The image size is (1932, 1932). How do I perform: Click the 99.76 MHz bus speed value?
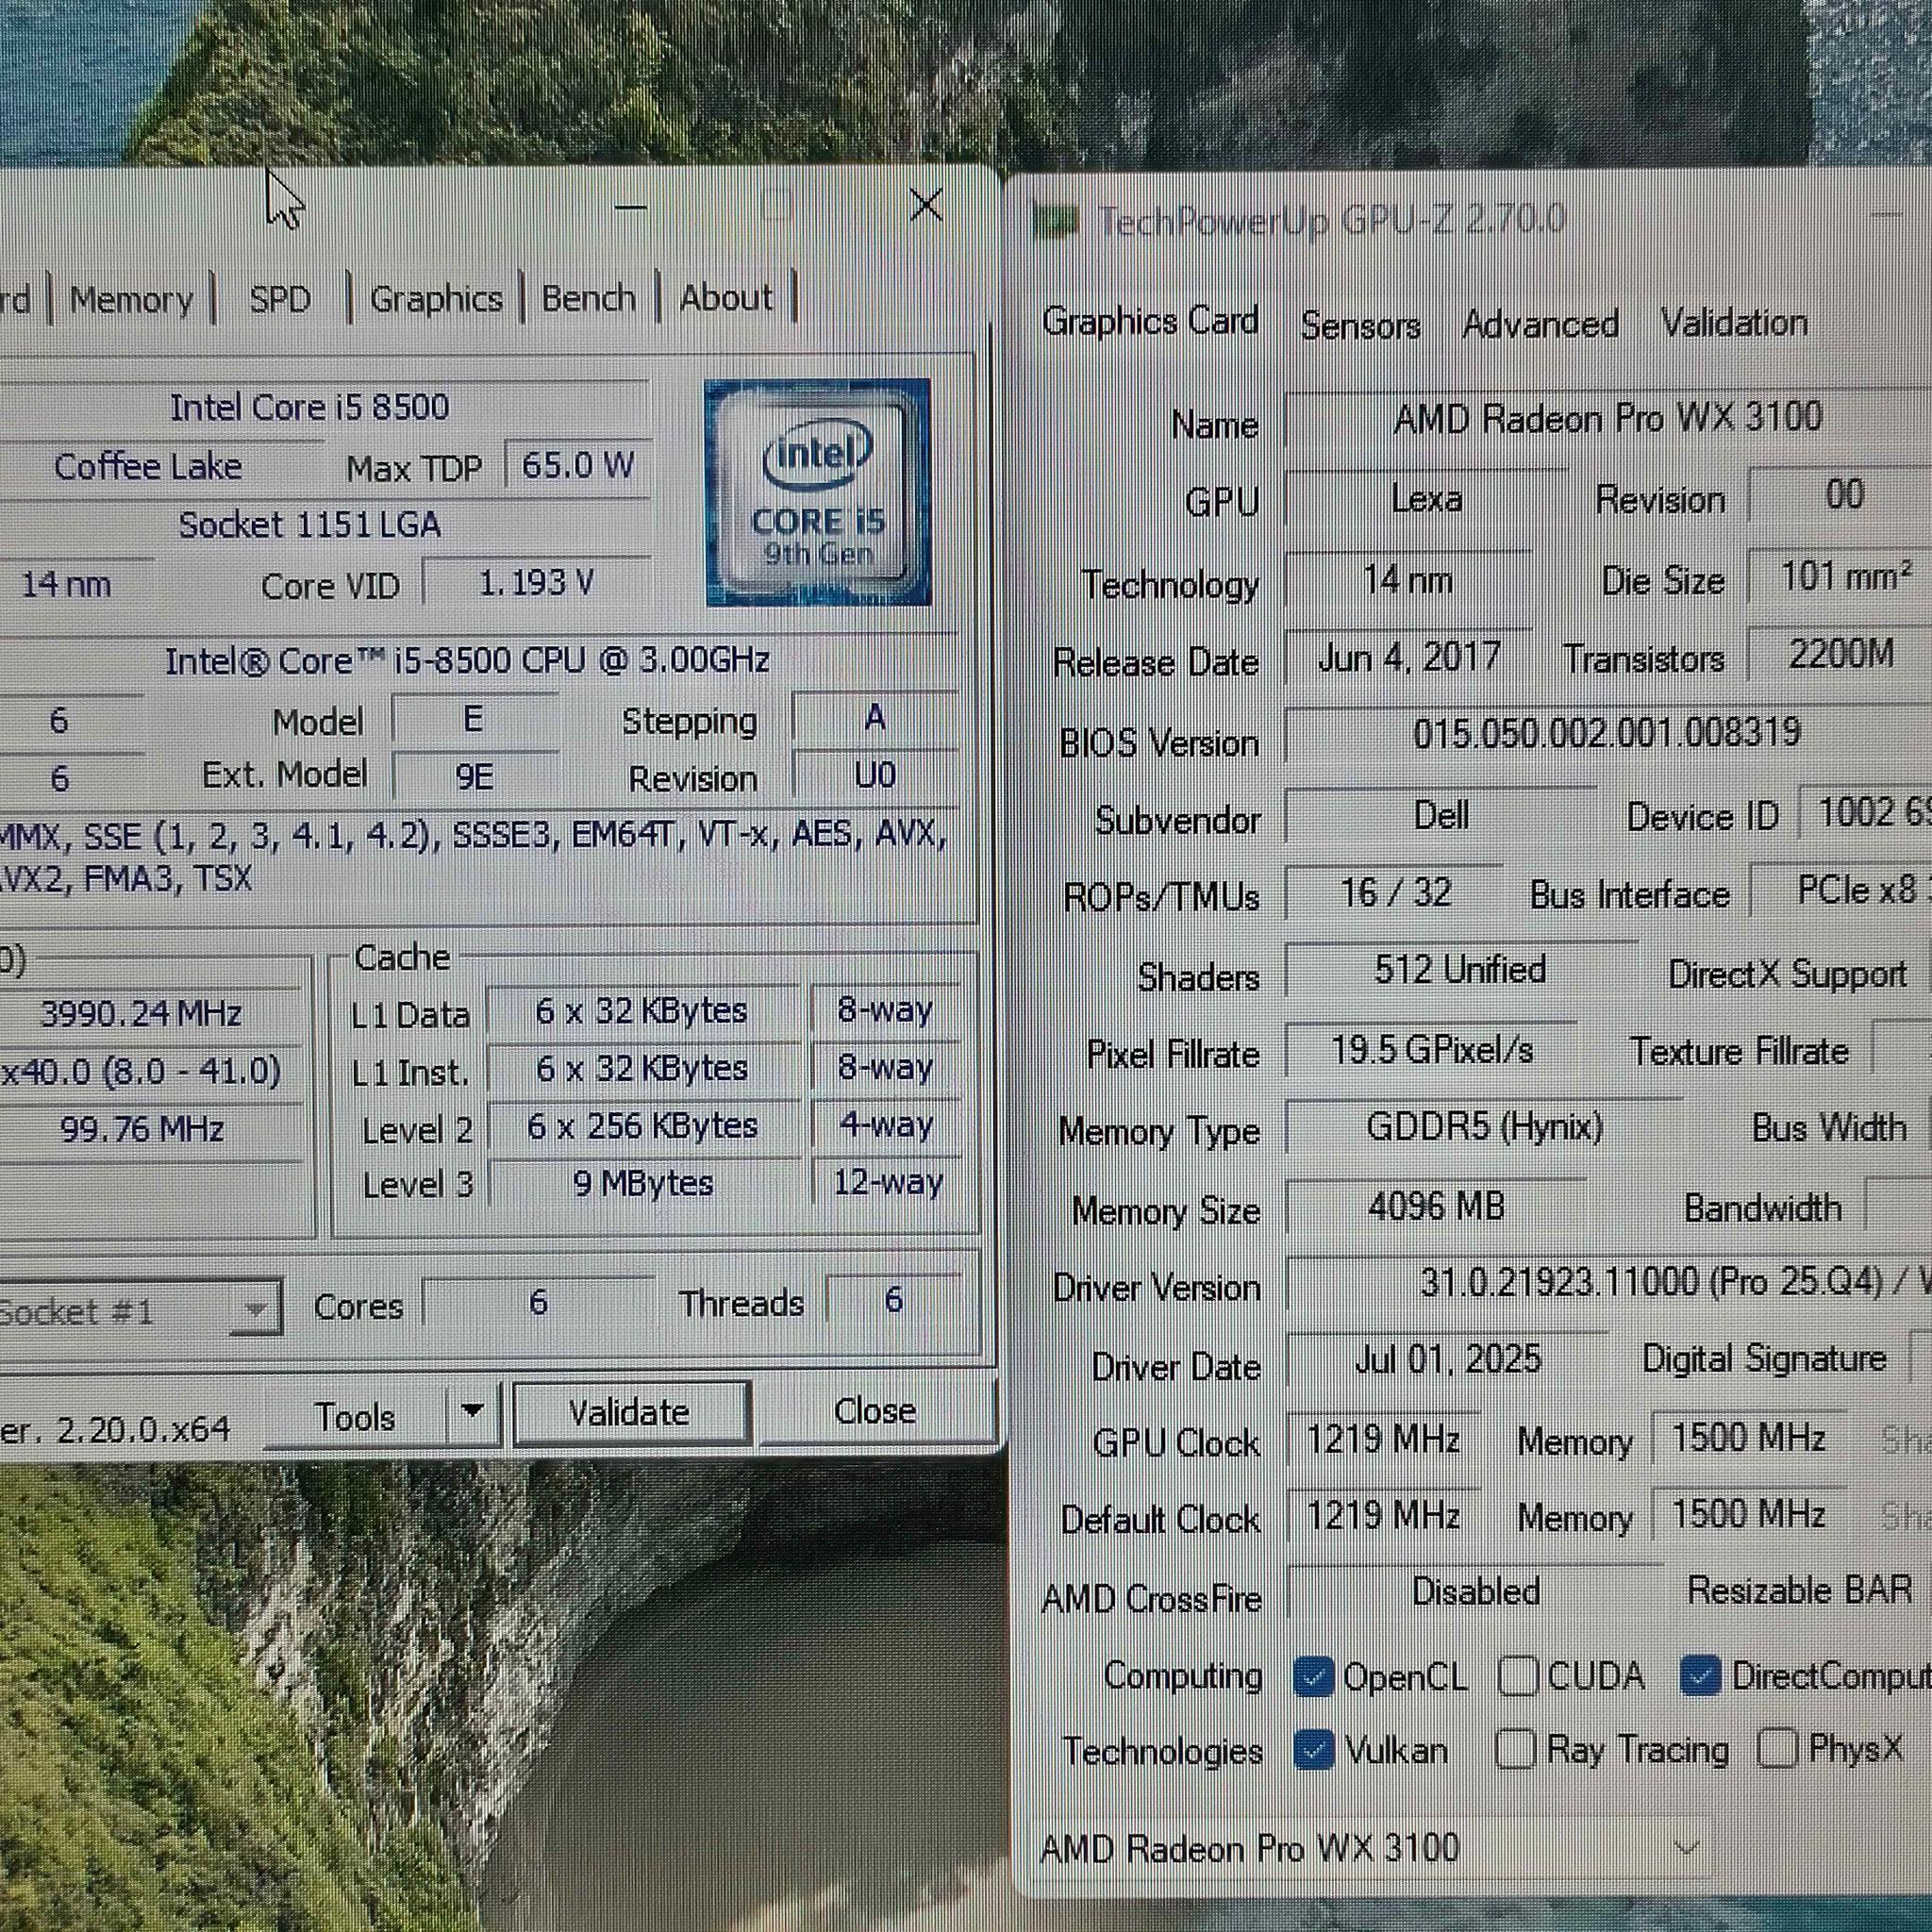(x=142, y=1130)
